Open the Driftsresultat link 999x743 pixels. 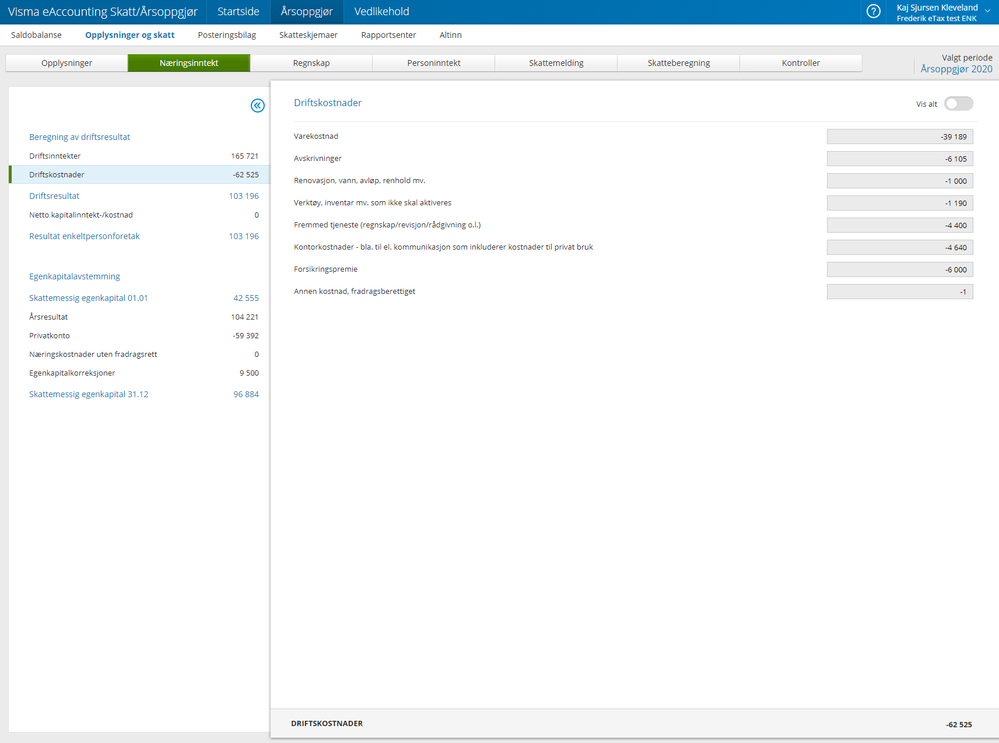pyautogui.click(x=54, y=196)
